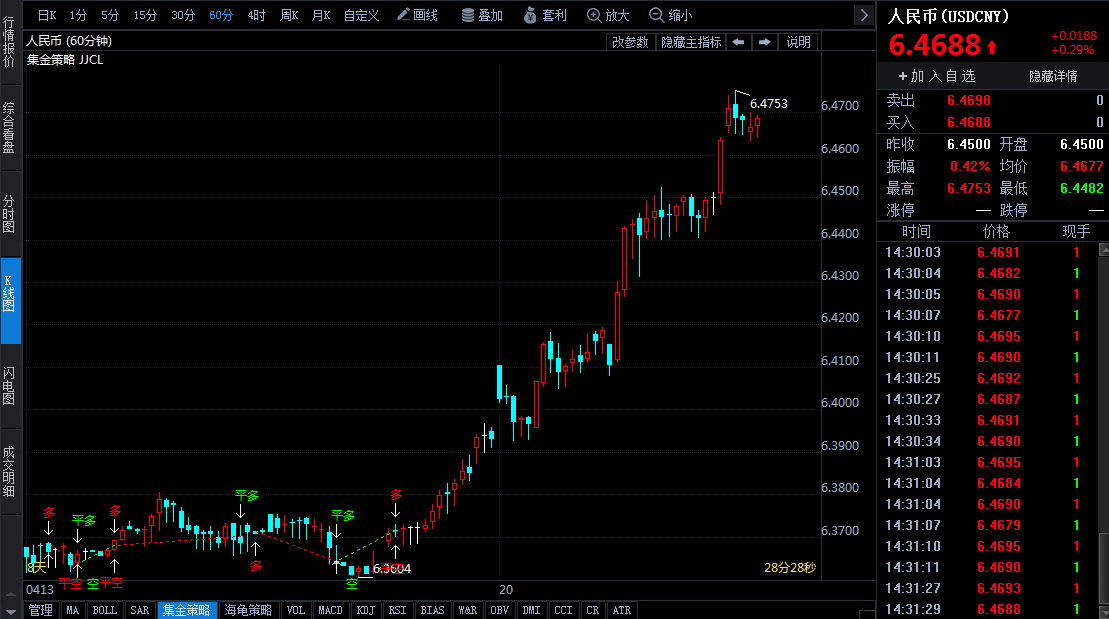Open the 说明 description button
This screenshot has height=619, width=1109.
(x=799, y=42)
